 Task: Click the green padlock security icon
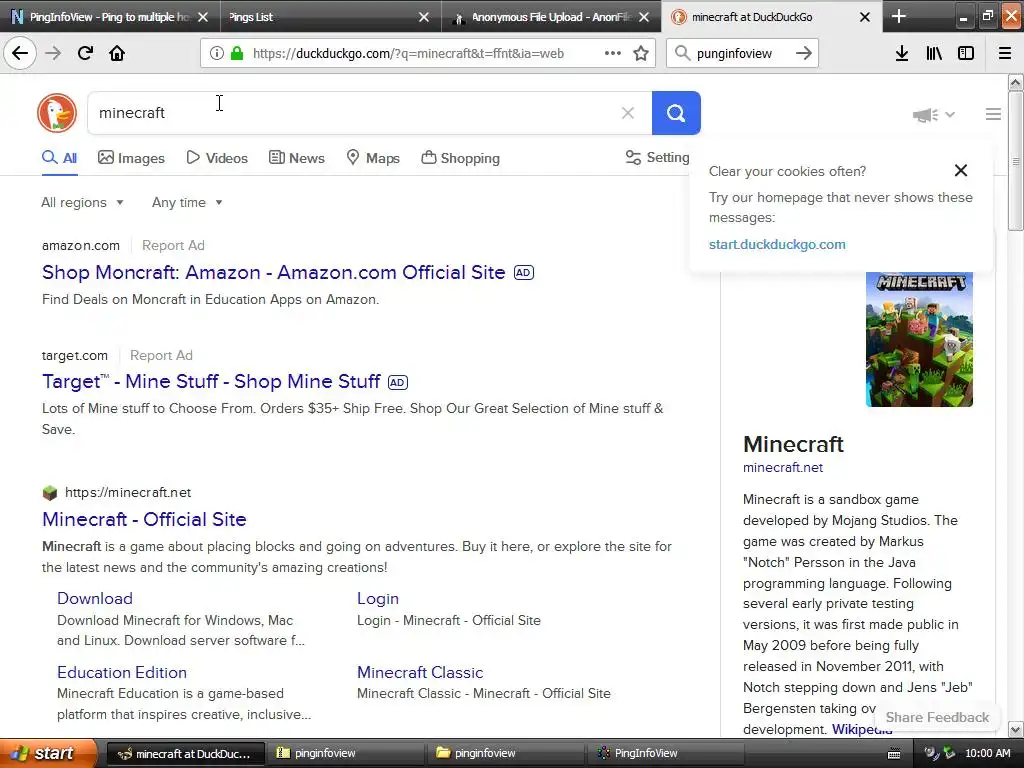237,53
